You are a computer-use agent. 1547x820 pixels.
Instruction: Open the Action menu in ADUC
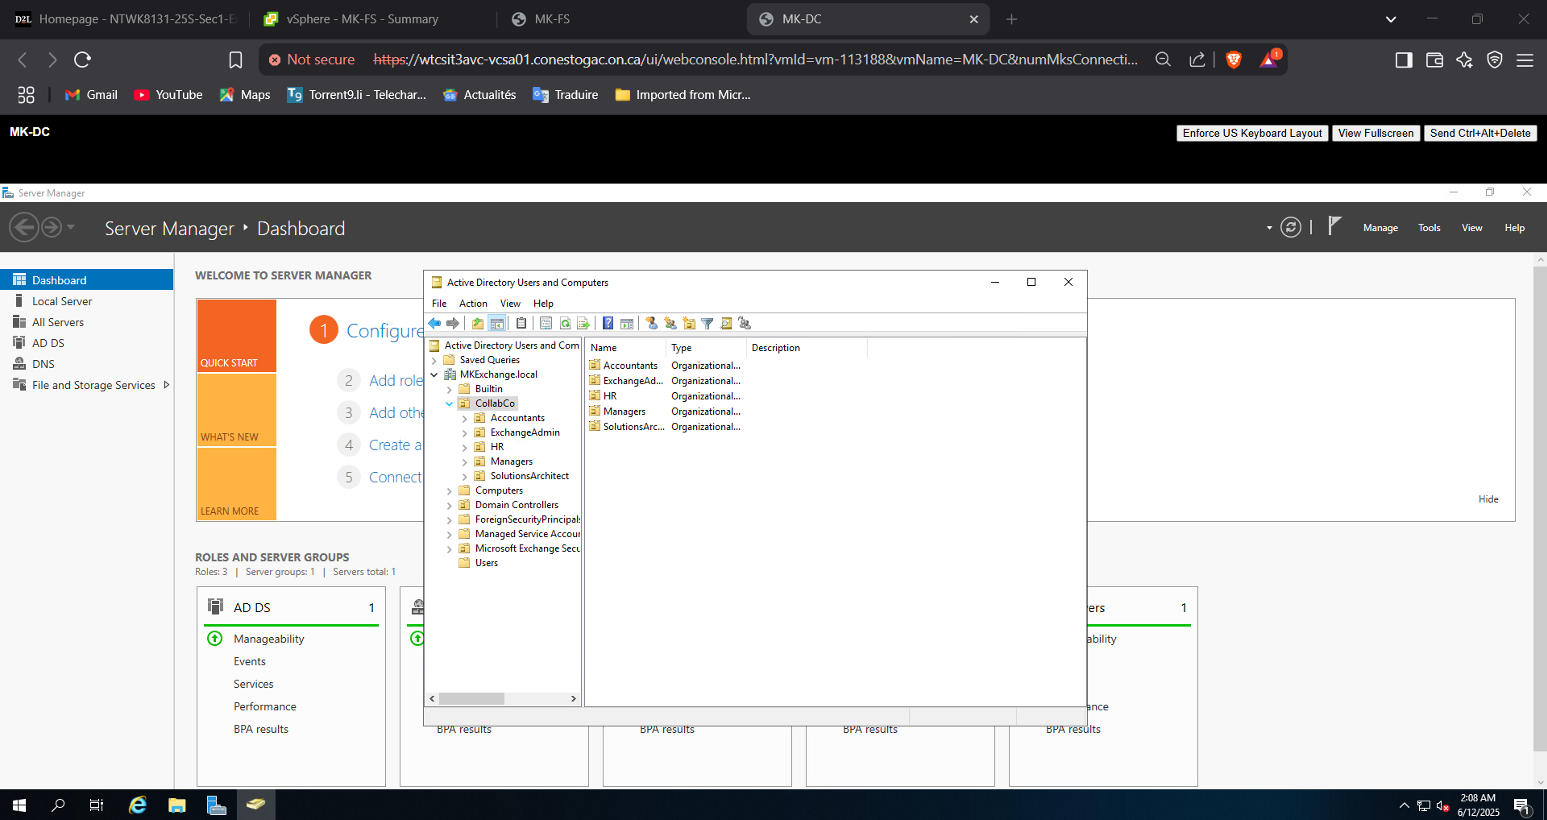(473, 303)
